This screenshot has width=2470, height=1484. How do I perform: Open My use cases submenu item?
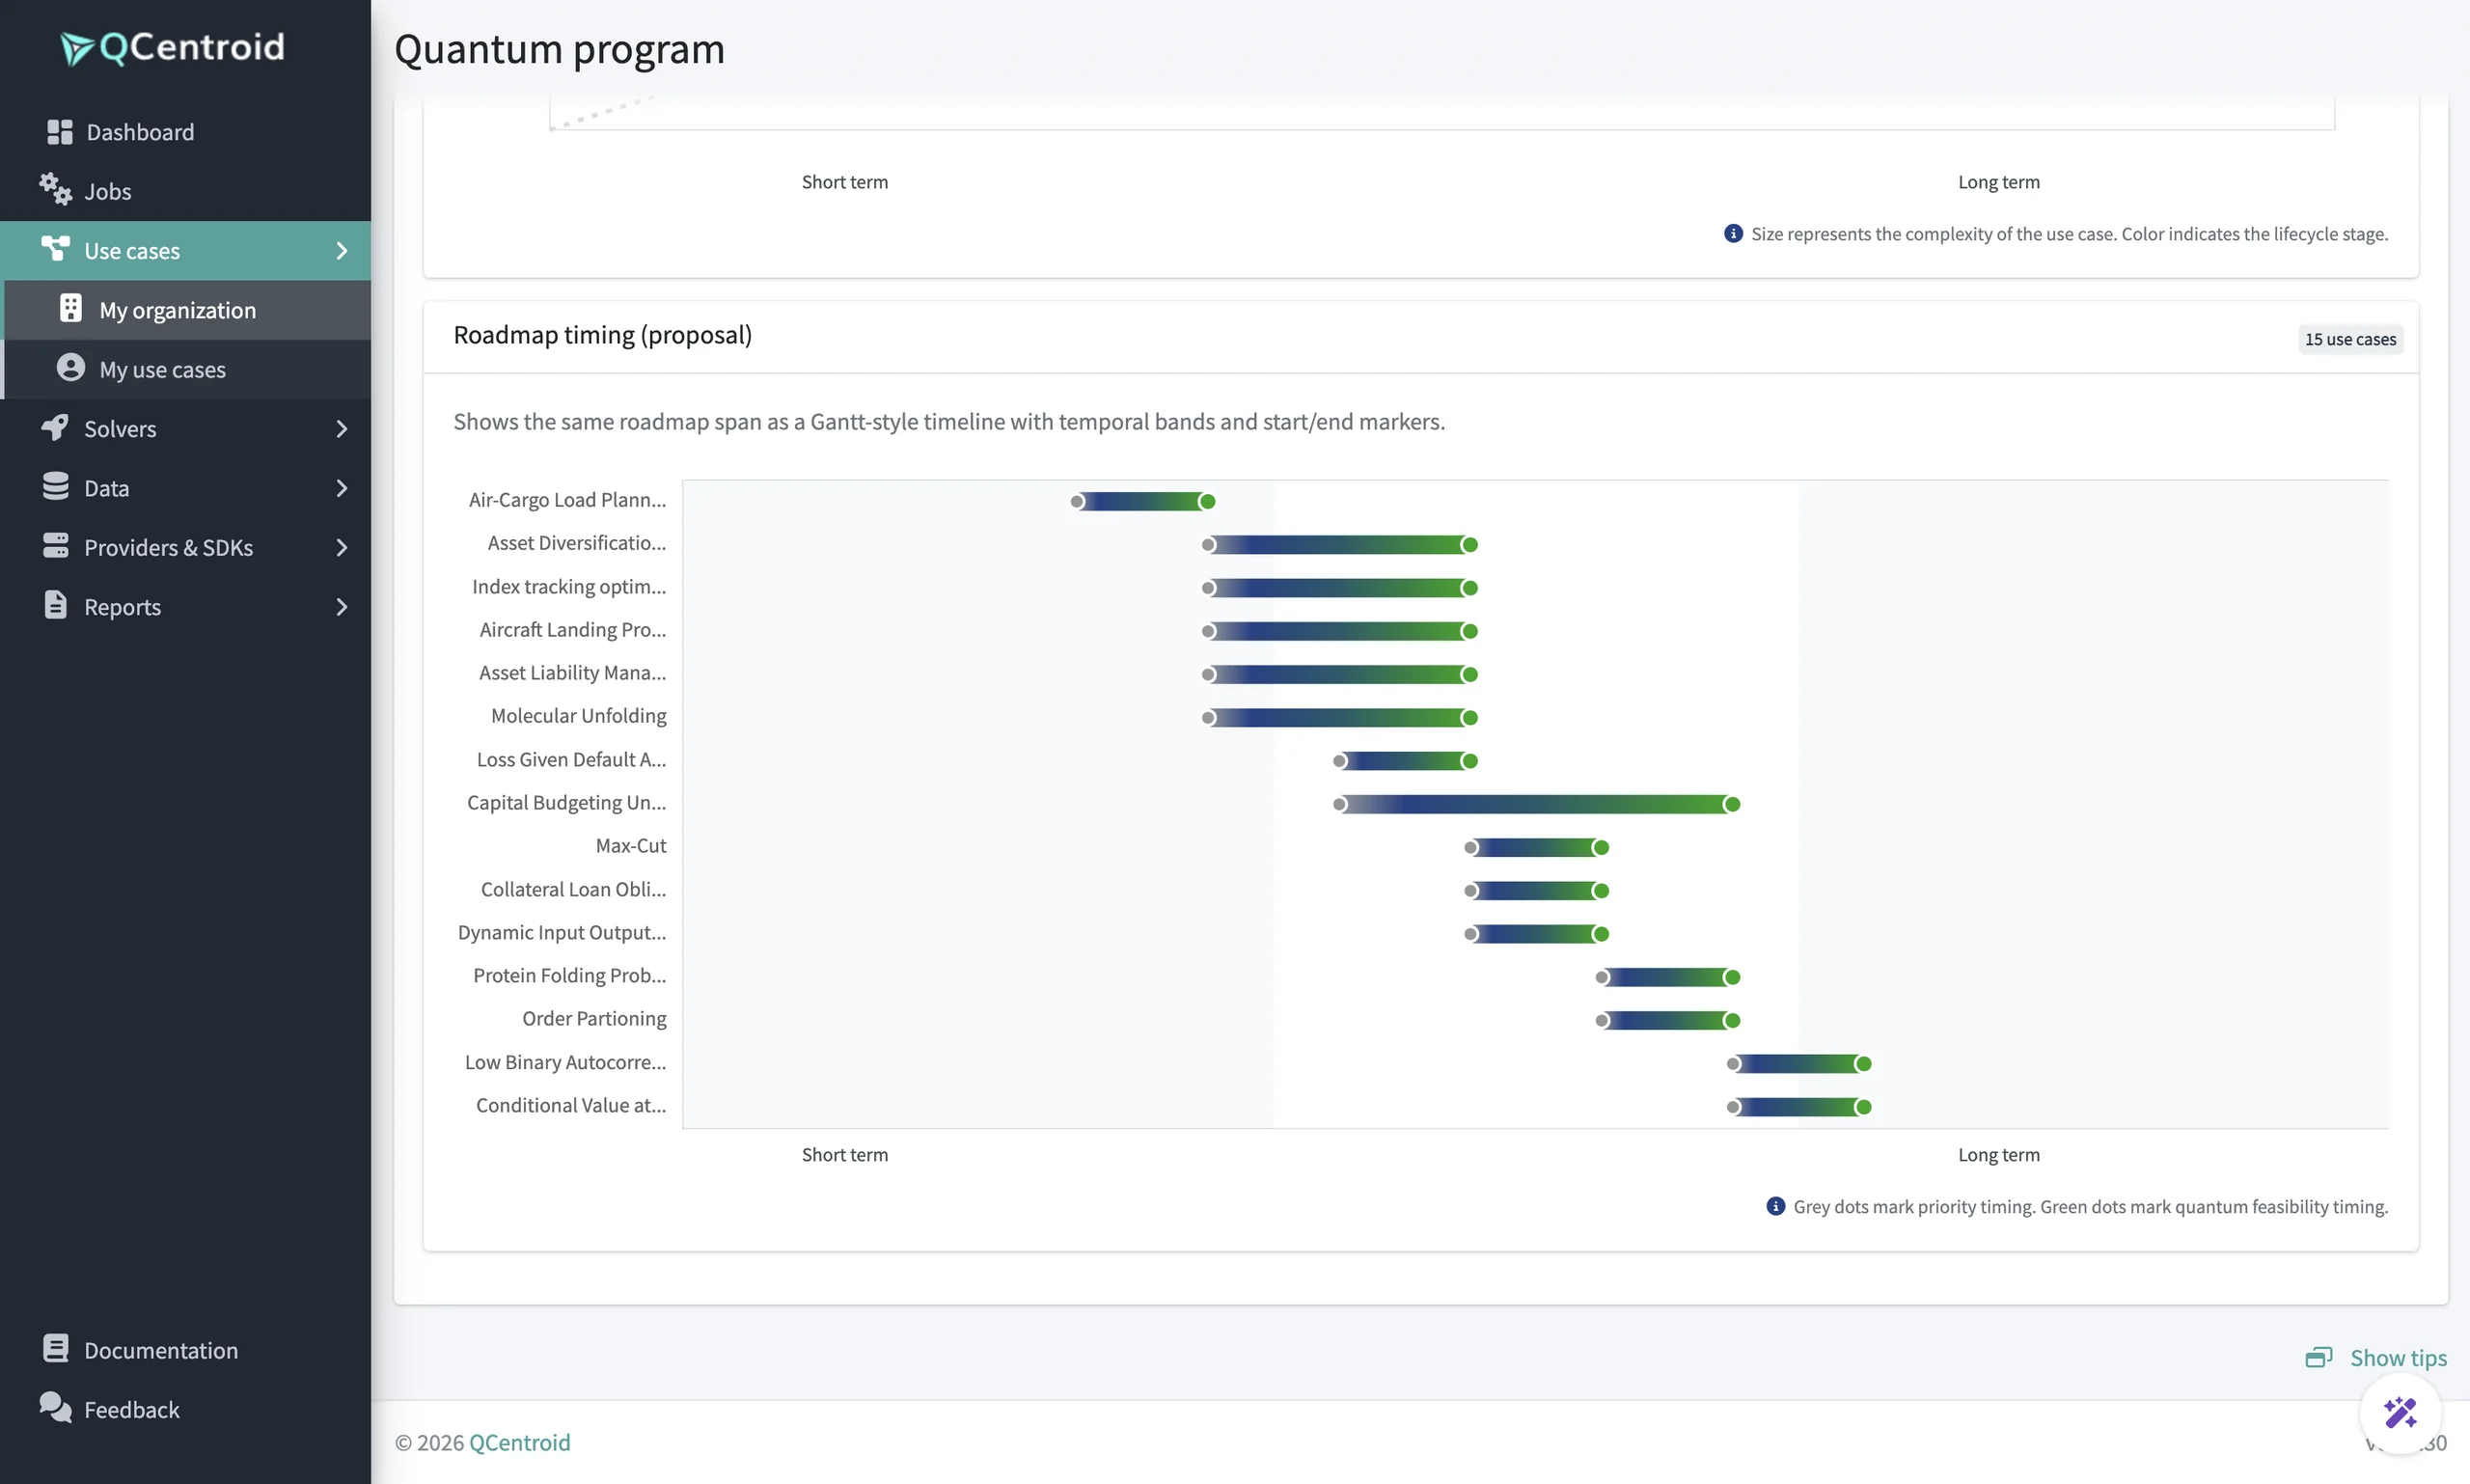pos(187,369)
